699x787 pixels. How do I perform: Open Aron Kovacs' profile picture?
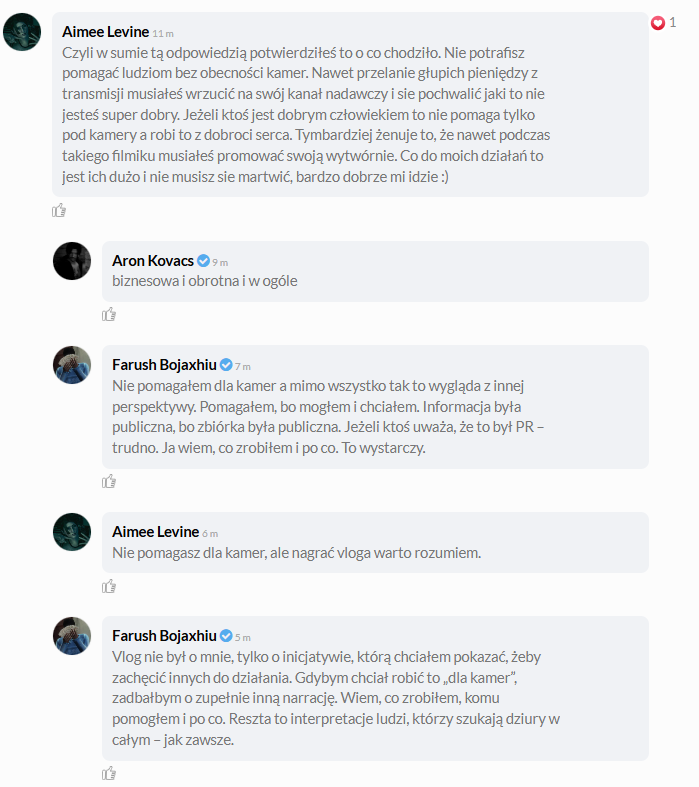[72, 261]
